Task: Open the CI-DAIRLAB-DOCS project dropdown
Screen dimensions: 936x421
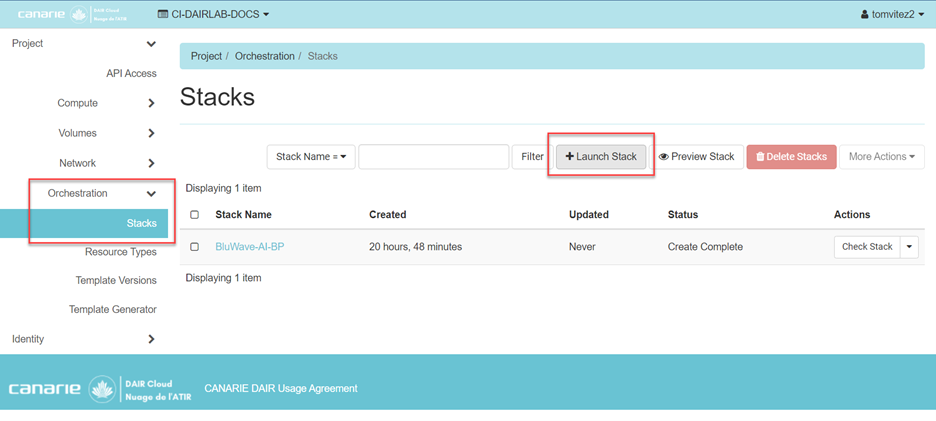Action: coord(214,14)
